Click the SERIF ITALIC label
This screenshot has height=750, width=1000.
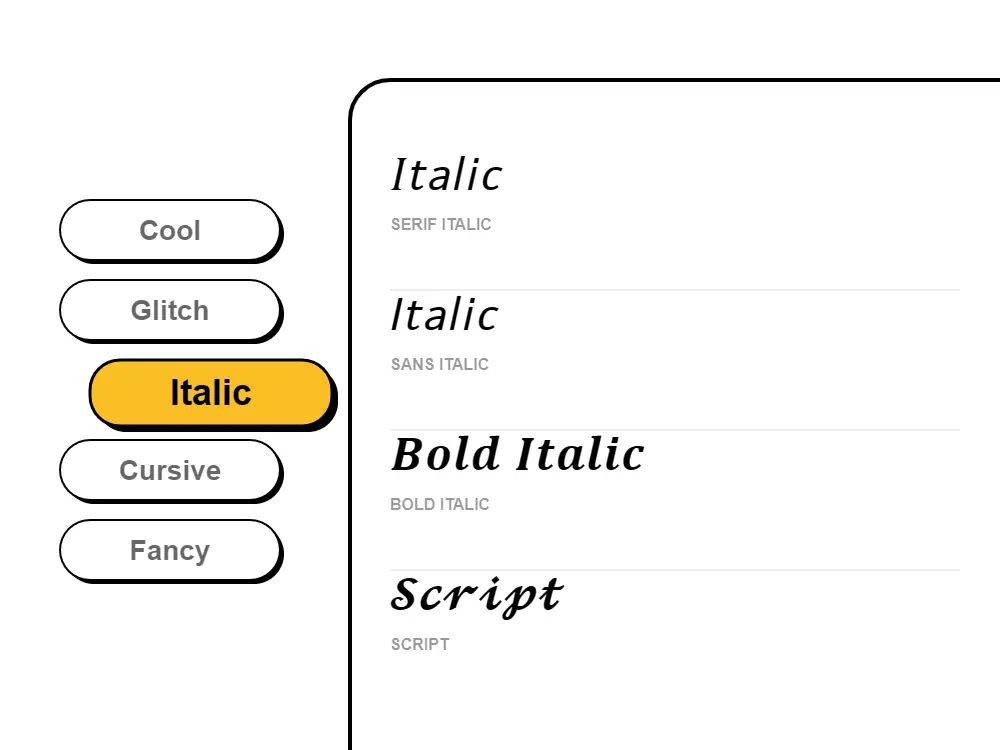440,224
